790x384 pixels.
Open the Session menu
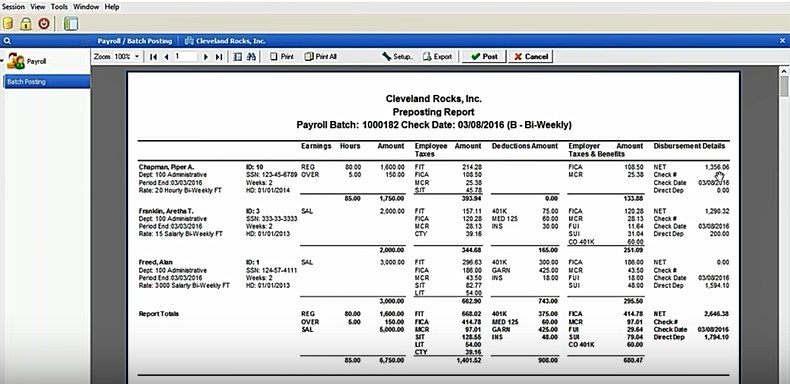click(13, 7)
